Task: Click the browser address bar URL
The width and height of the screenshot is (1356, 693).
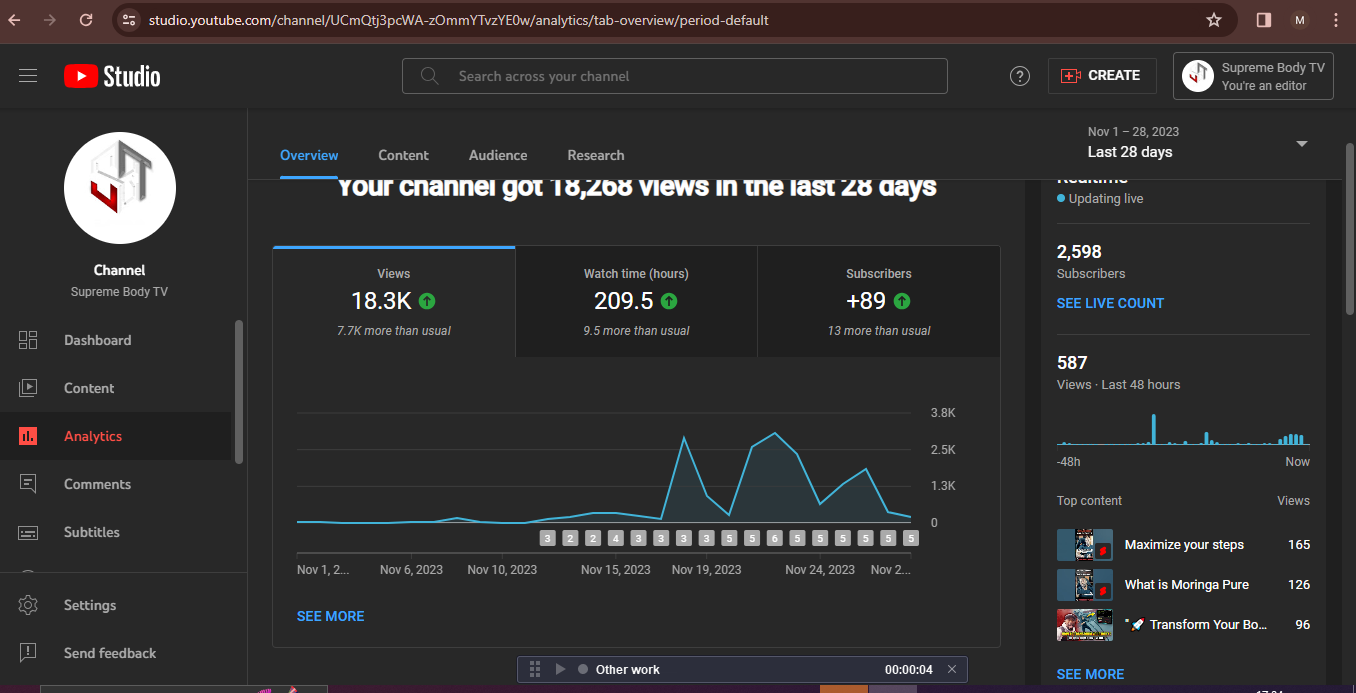Action: coord(459,20)
